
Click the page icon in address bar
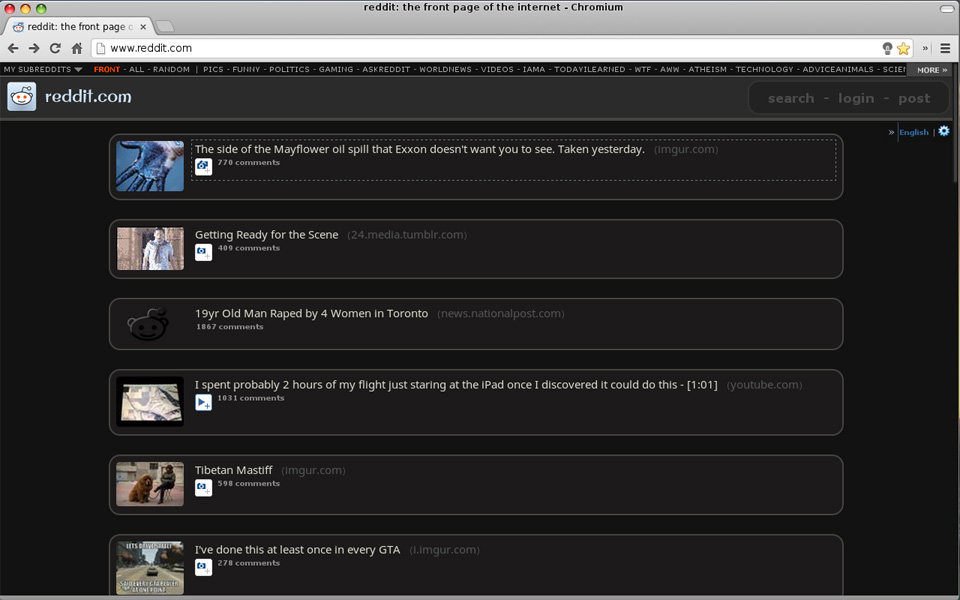click(101, 48)
